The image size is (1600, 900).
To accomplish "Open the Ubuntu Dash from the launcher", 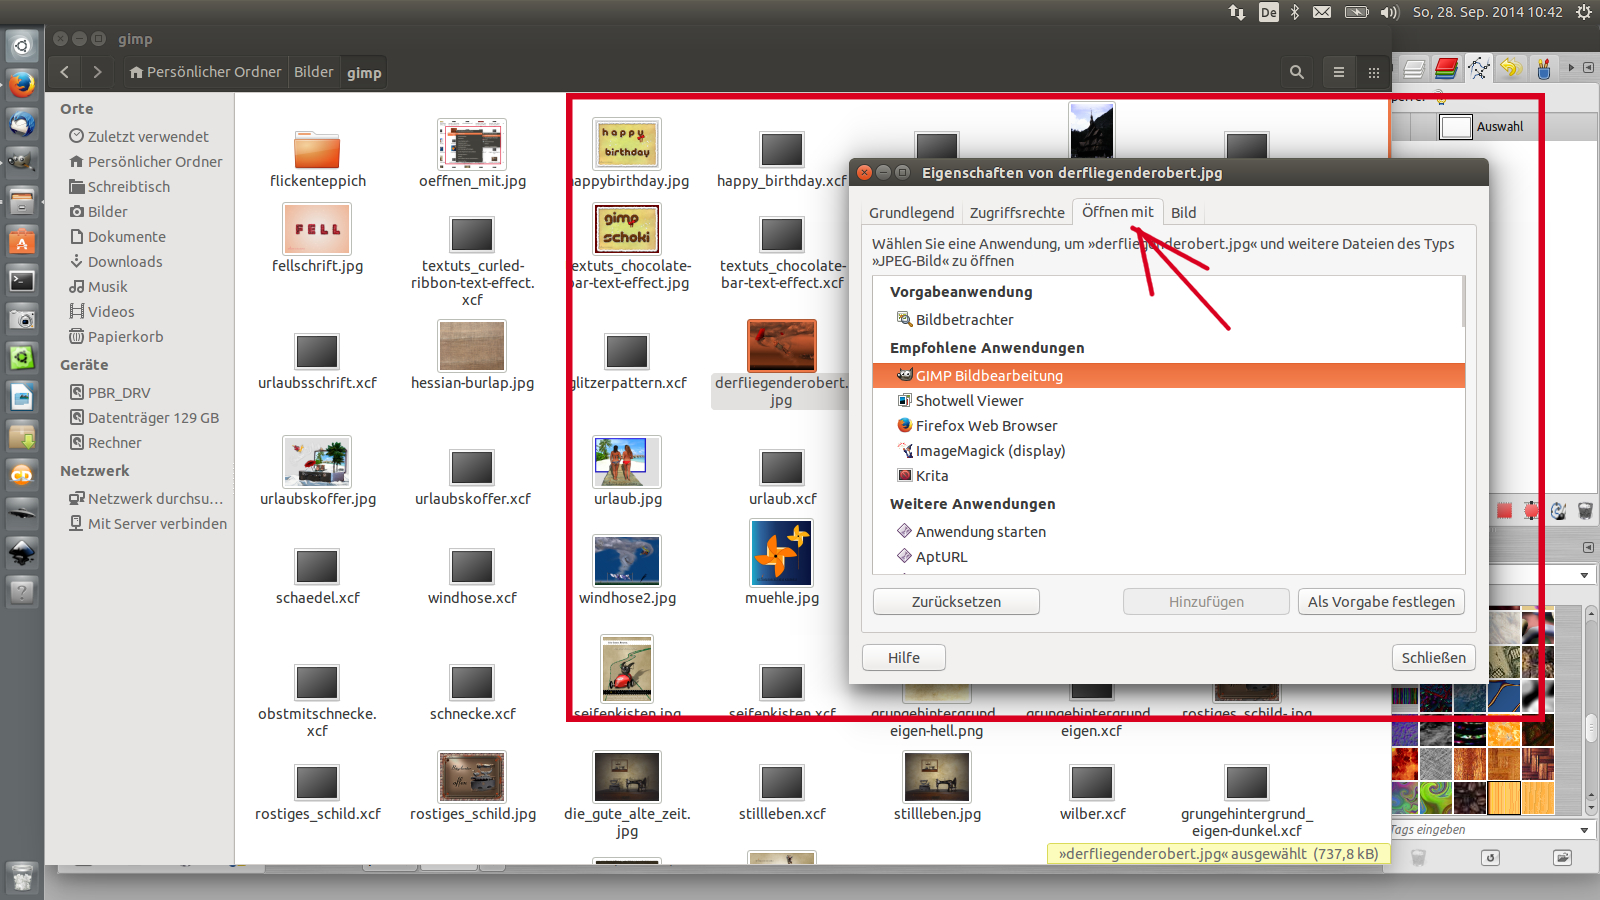I will [22, 46].
